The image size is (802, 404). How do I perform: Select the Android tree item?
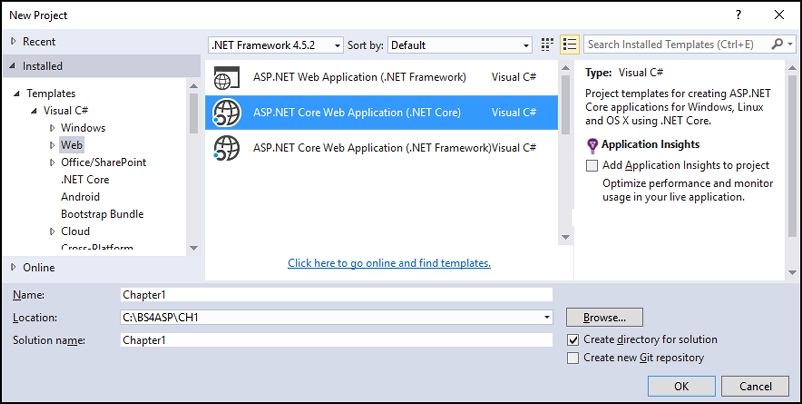80,197
